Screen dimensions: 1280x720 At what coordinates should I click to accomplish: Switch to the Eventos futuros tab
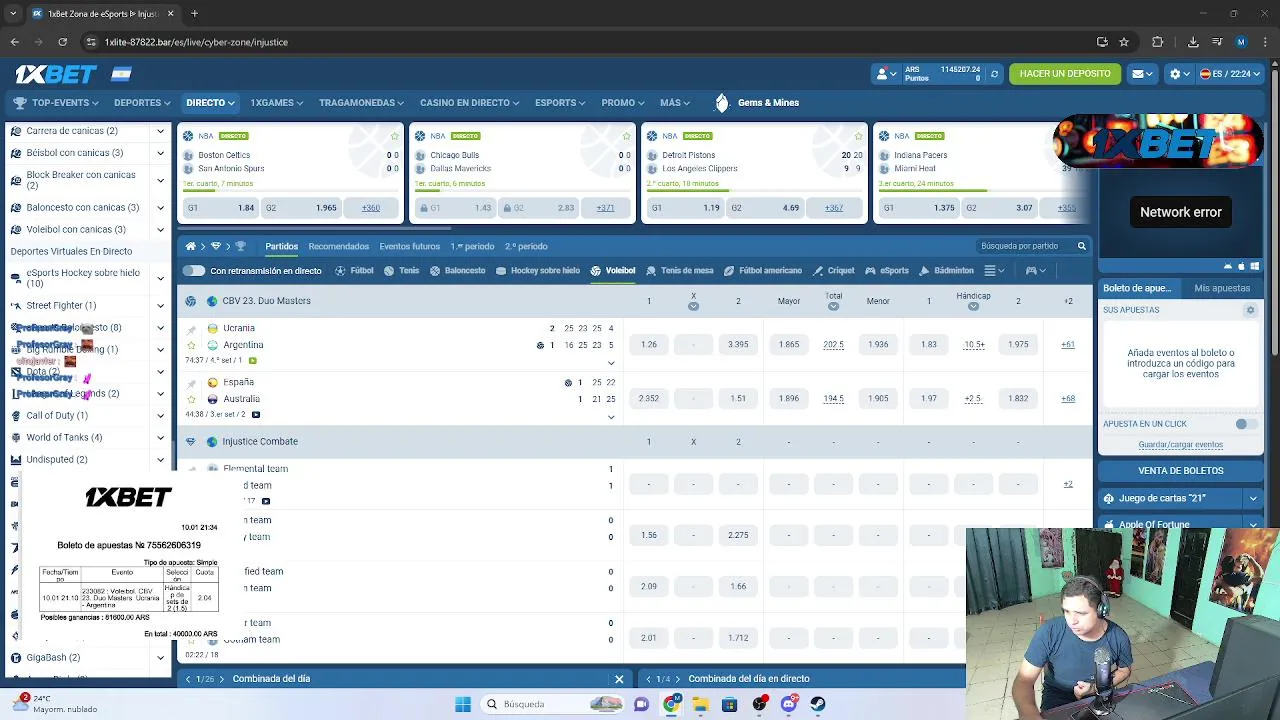(x=409, y=246)
